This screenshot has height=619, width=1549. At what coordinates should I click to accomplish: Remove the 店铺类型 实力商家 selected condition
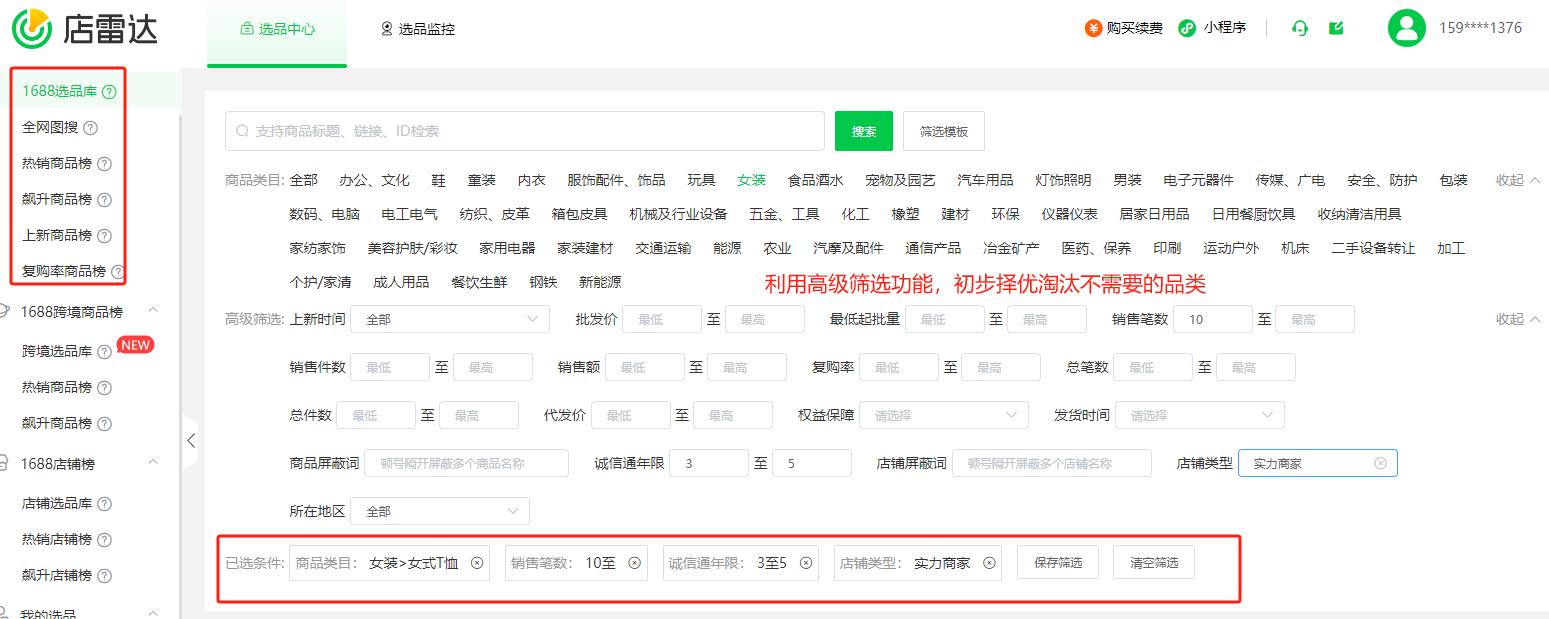pyautogui.click(x=989, y=563)
